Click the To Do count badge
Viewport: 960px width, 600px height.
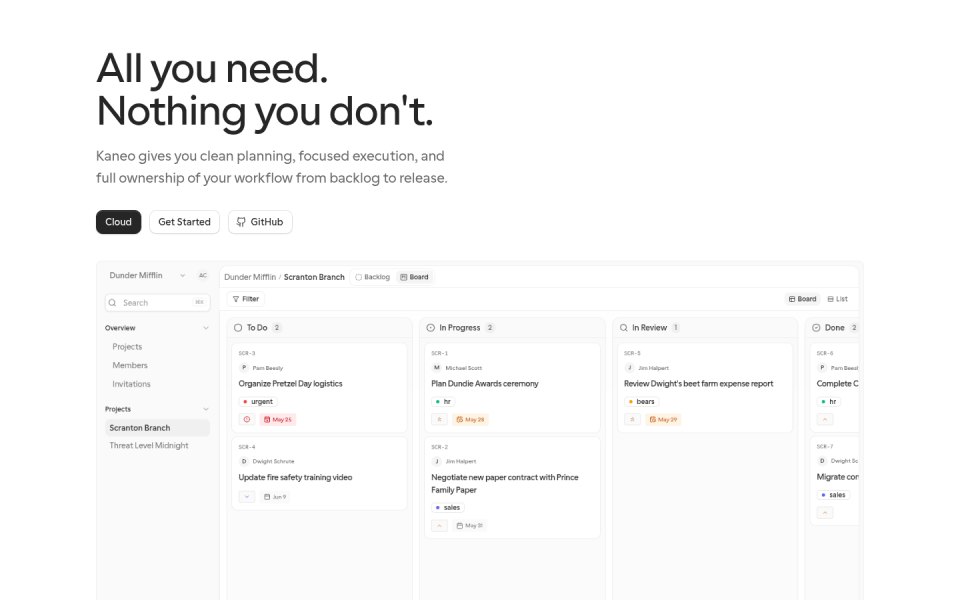pyautogui.click(x=277, y=328)
